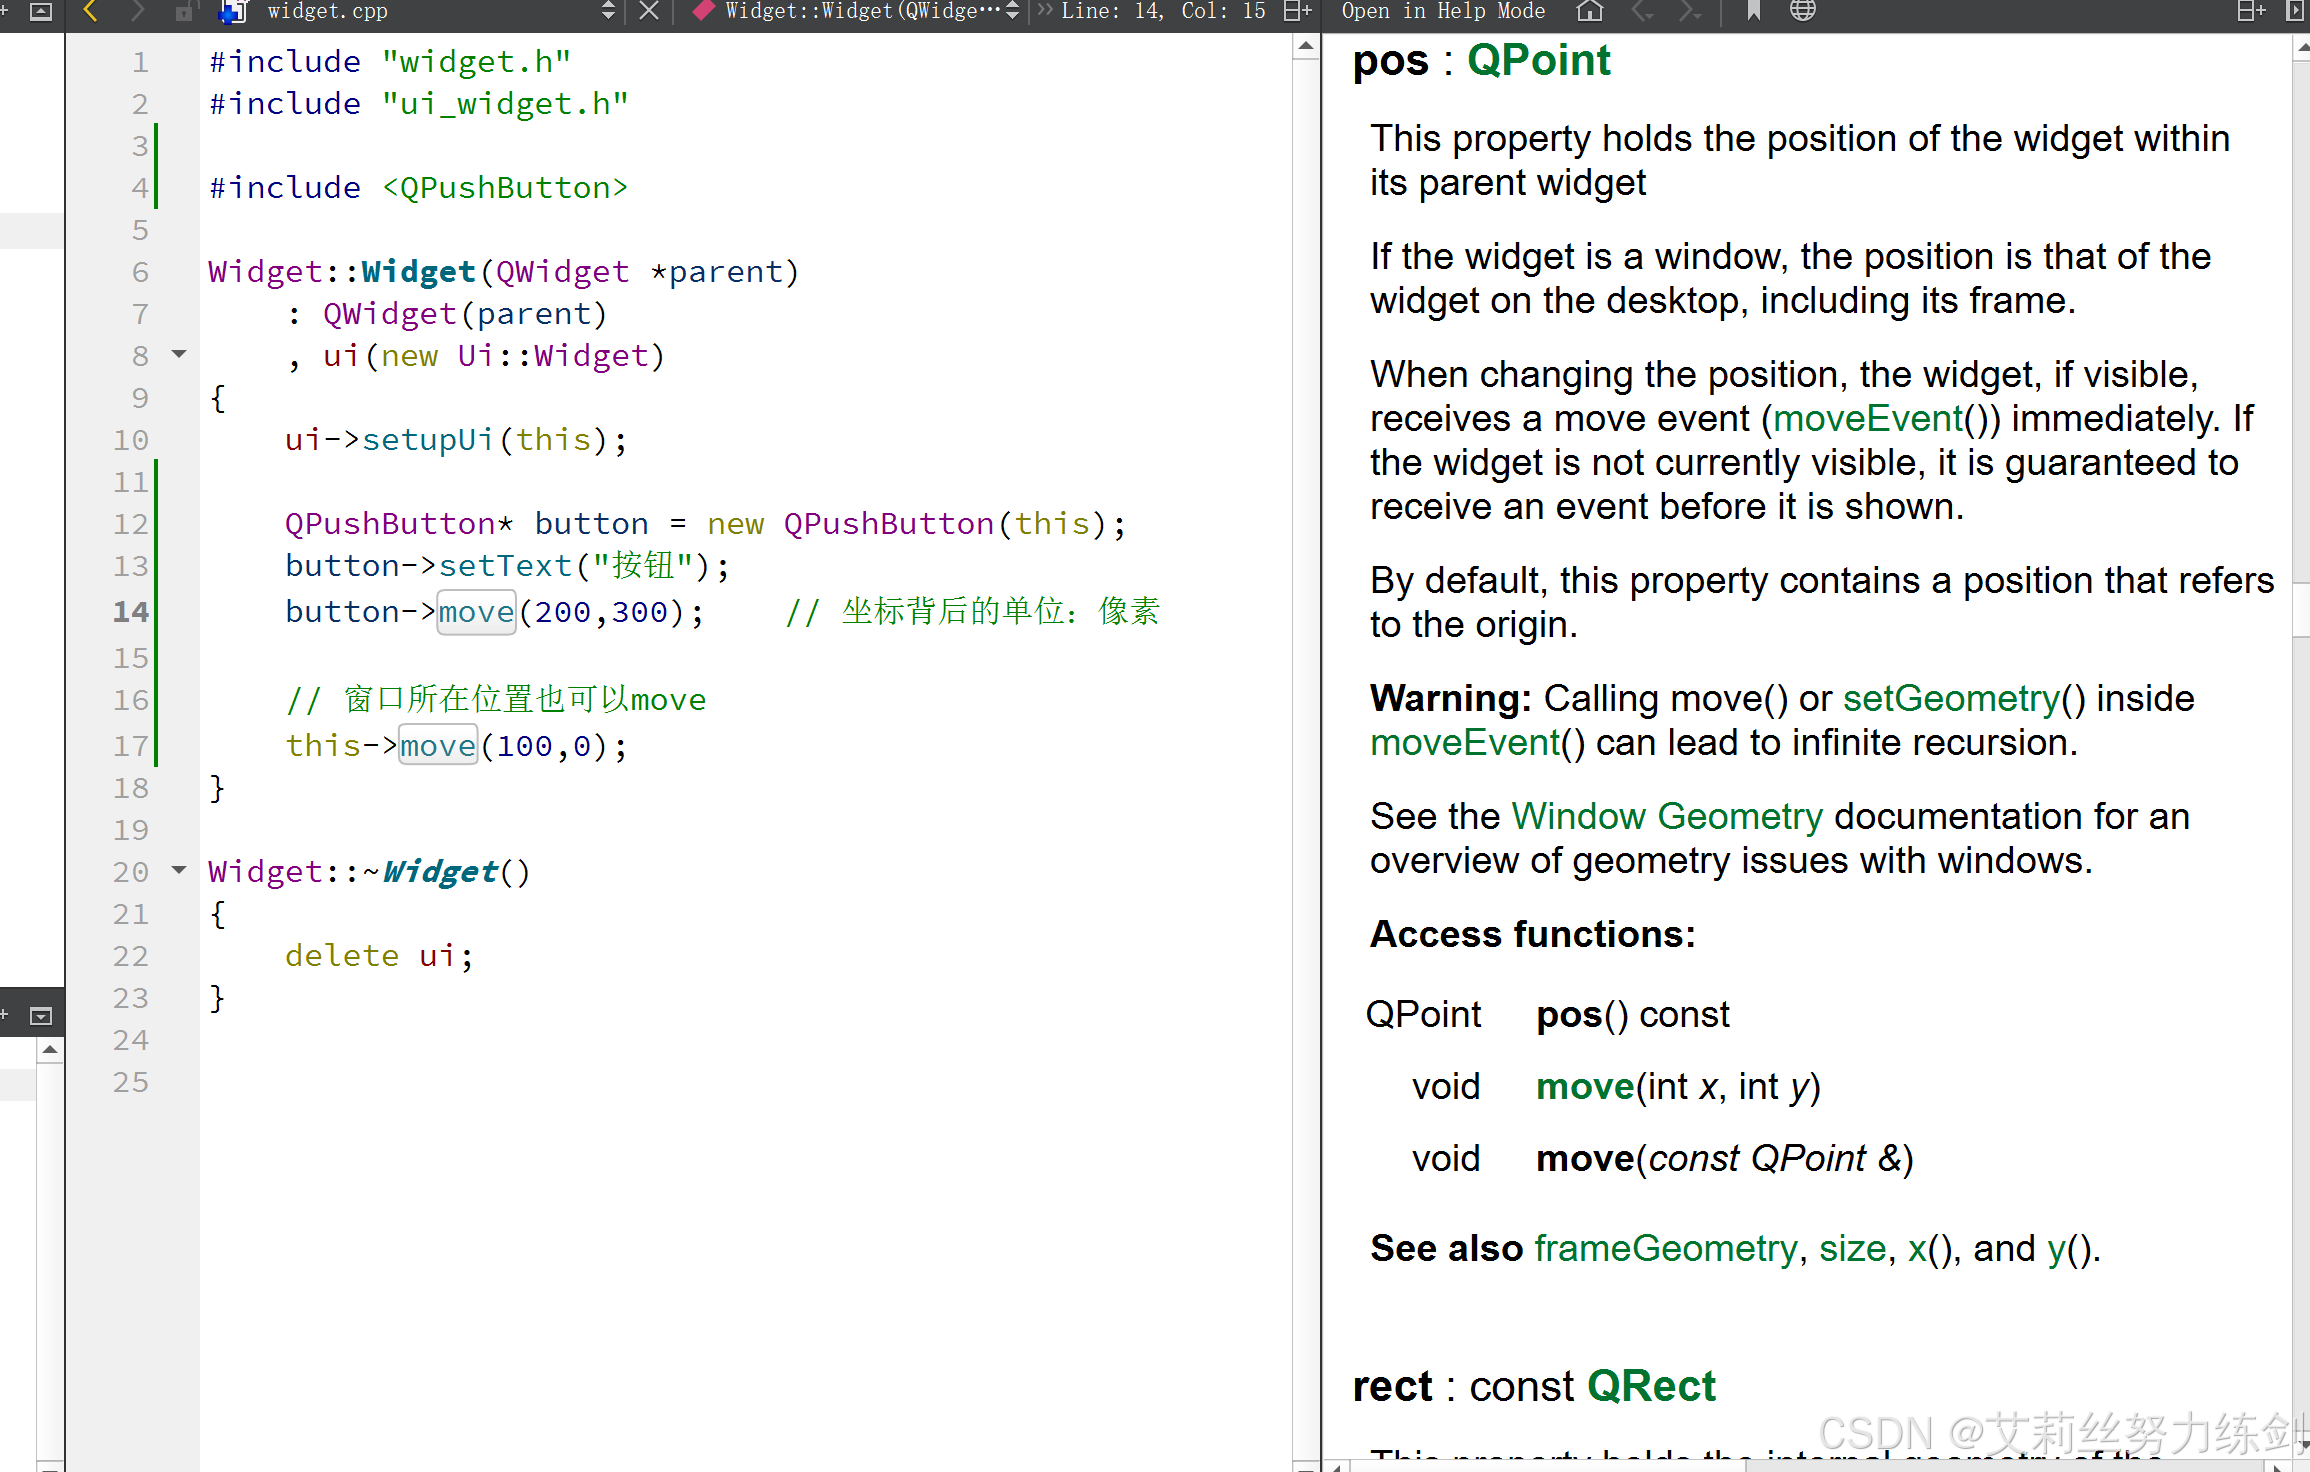This screenshot has height=1472, width=2310.
Task: Click the Line 14 Col 15 indicator
Action: (1163, 11)
